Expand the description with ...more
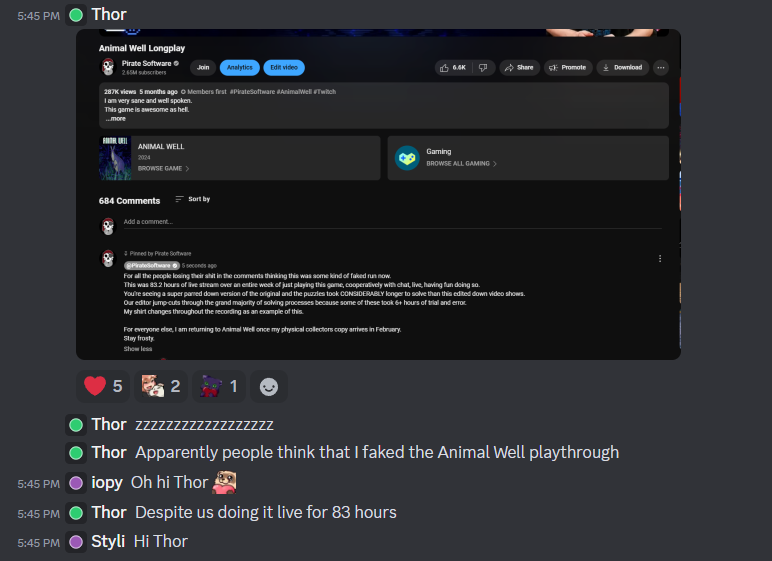Screen dimensions: 772x561 [x=115, y=119]
